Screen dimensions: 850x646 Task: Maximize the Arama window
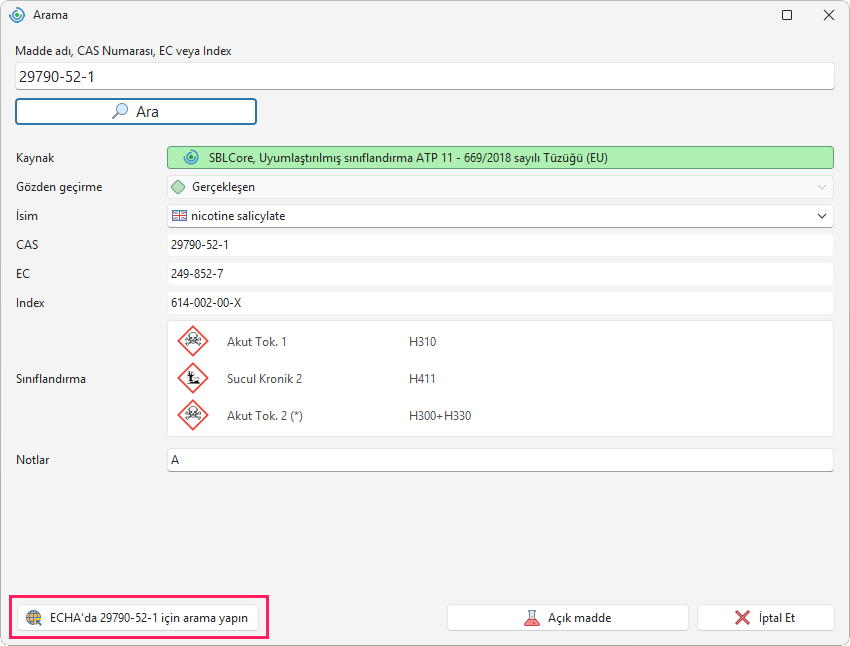787,15
